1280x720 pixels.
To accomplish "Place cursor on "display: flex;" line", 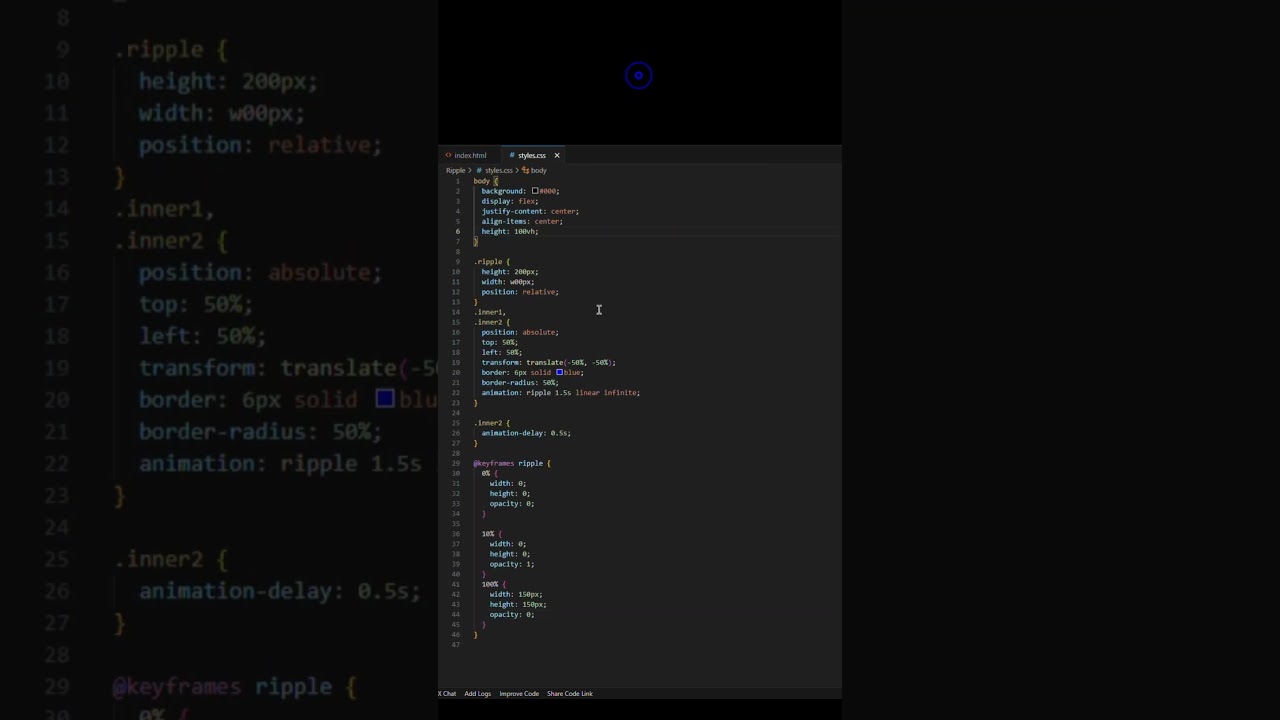I will click(x=510, y=201).
